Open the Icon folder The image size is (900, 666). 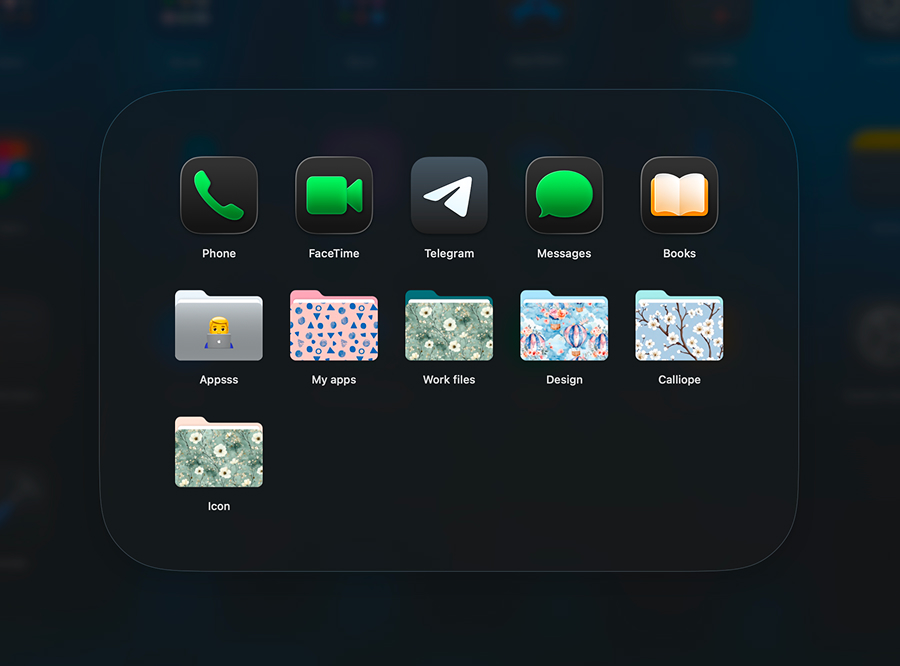click(x=218, y=452)
